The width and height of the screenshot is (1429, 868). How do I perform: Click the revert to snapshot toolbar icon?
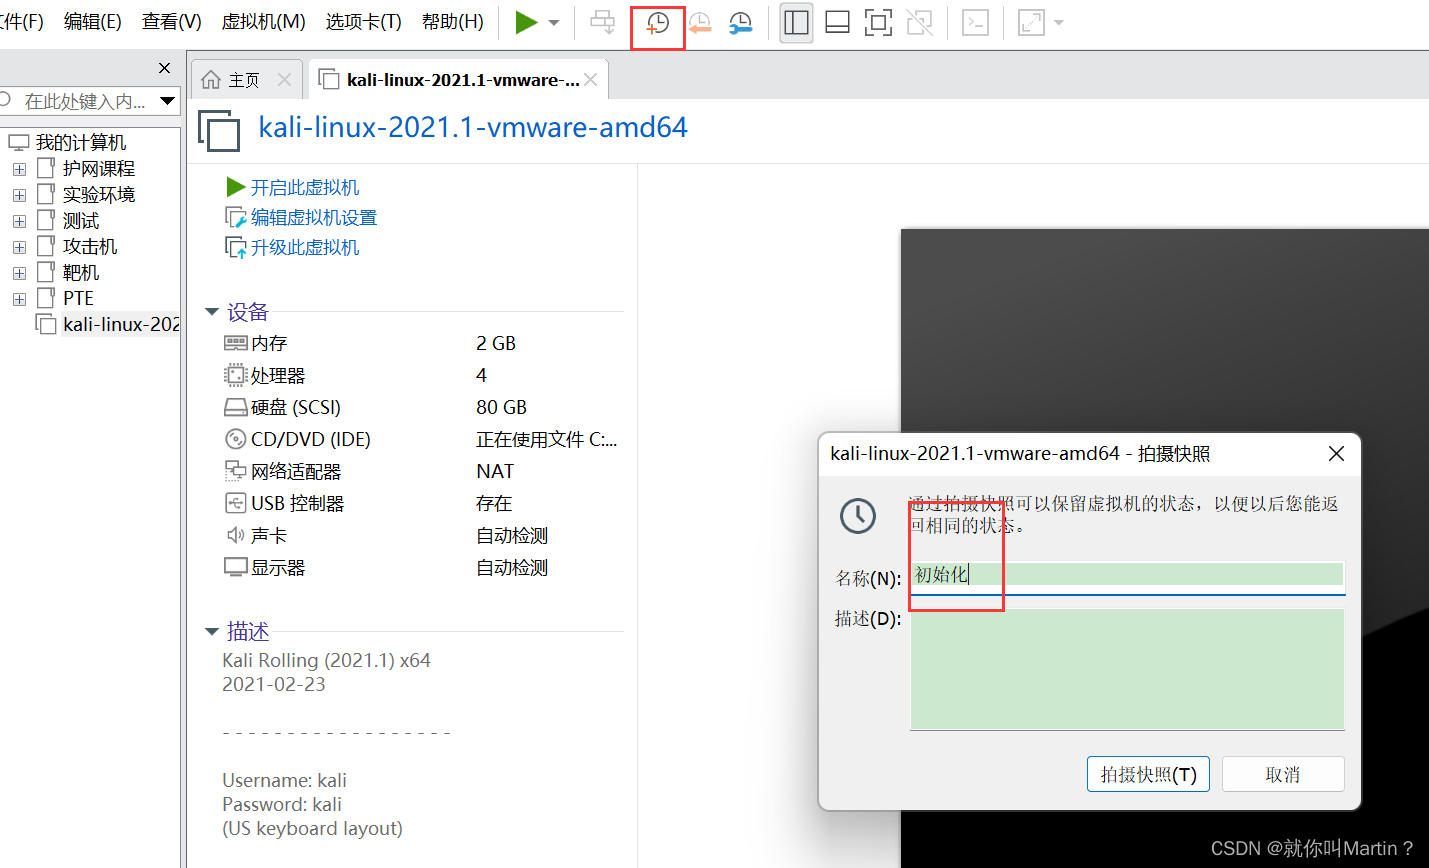click(699, 23)
